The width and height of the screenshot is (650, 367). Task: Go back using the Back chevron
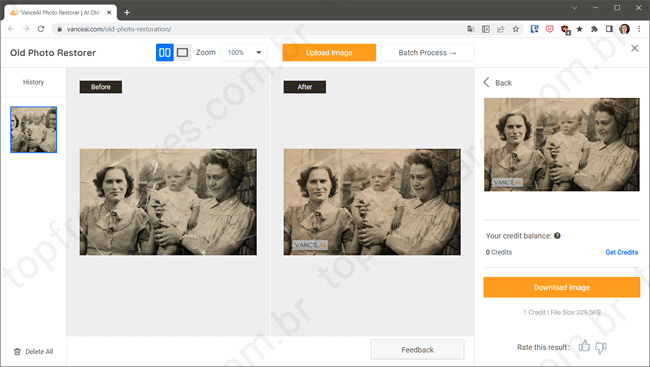click(487, 82)
